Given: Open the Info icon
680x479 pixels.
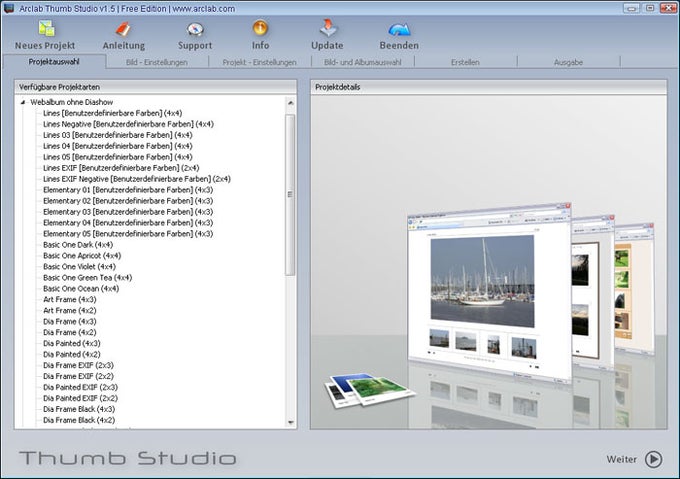Looking at the screenshot, I should point(260,28).
